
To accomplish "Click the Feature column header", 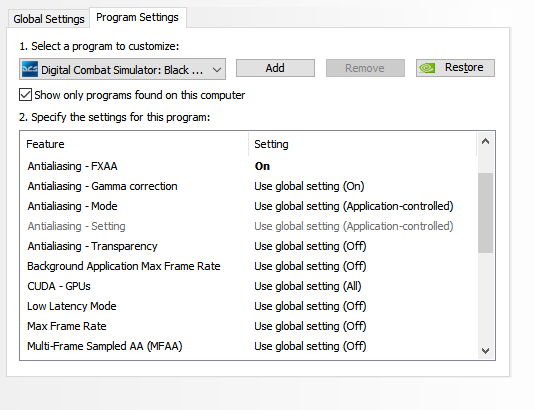I will 134,144.
